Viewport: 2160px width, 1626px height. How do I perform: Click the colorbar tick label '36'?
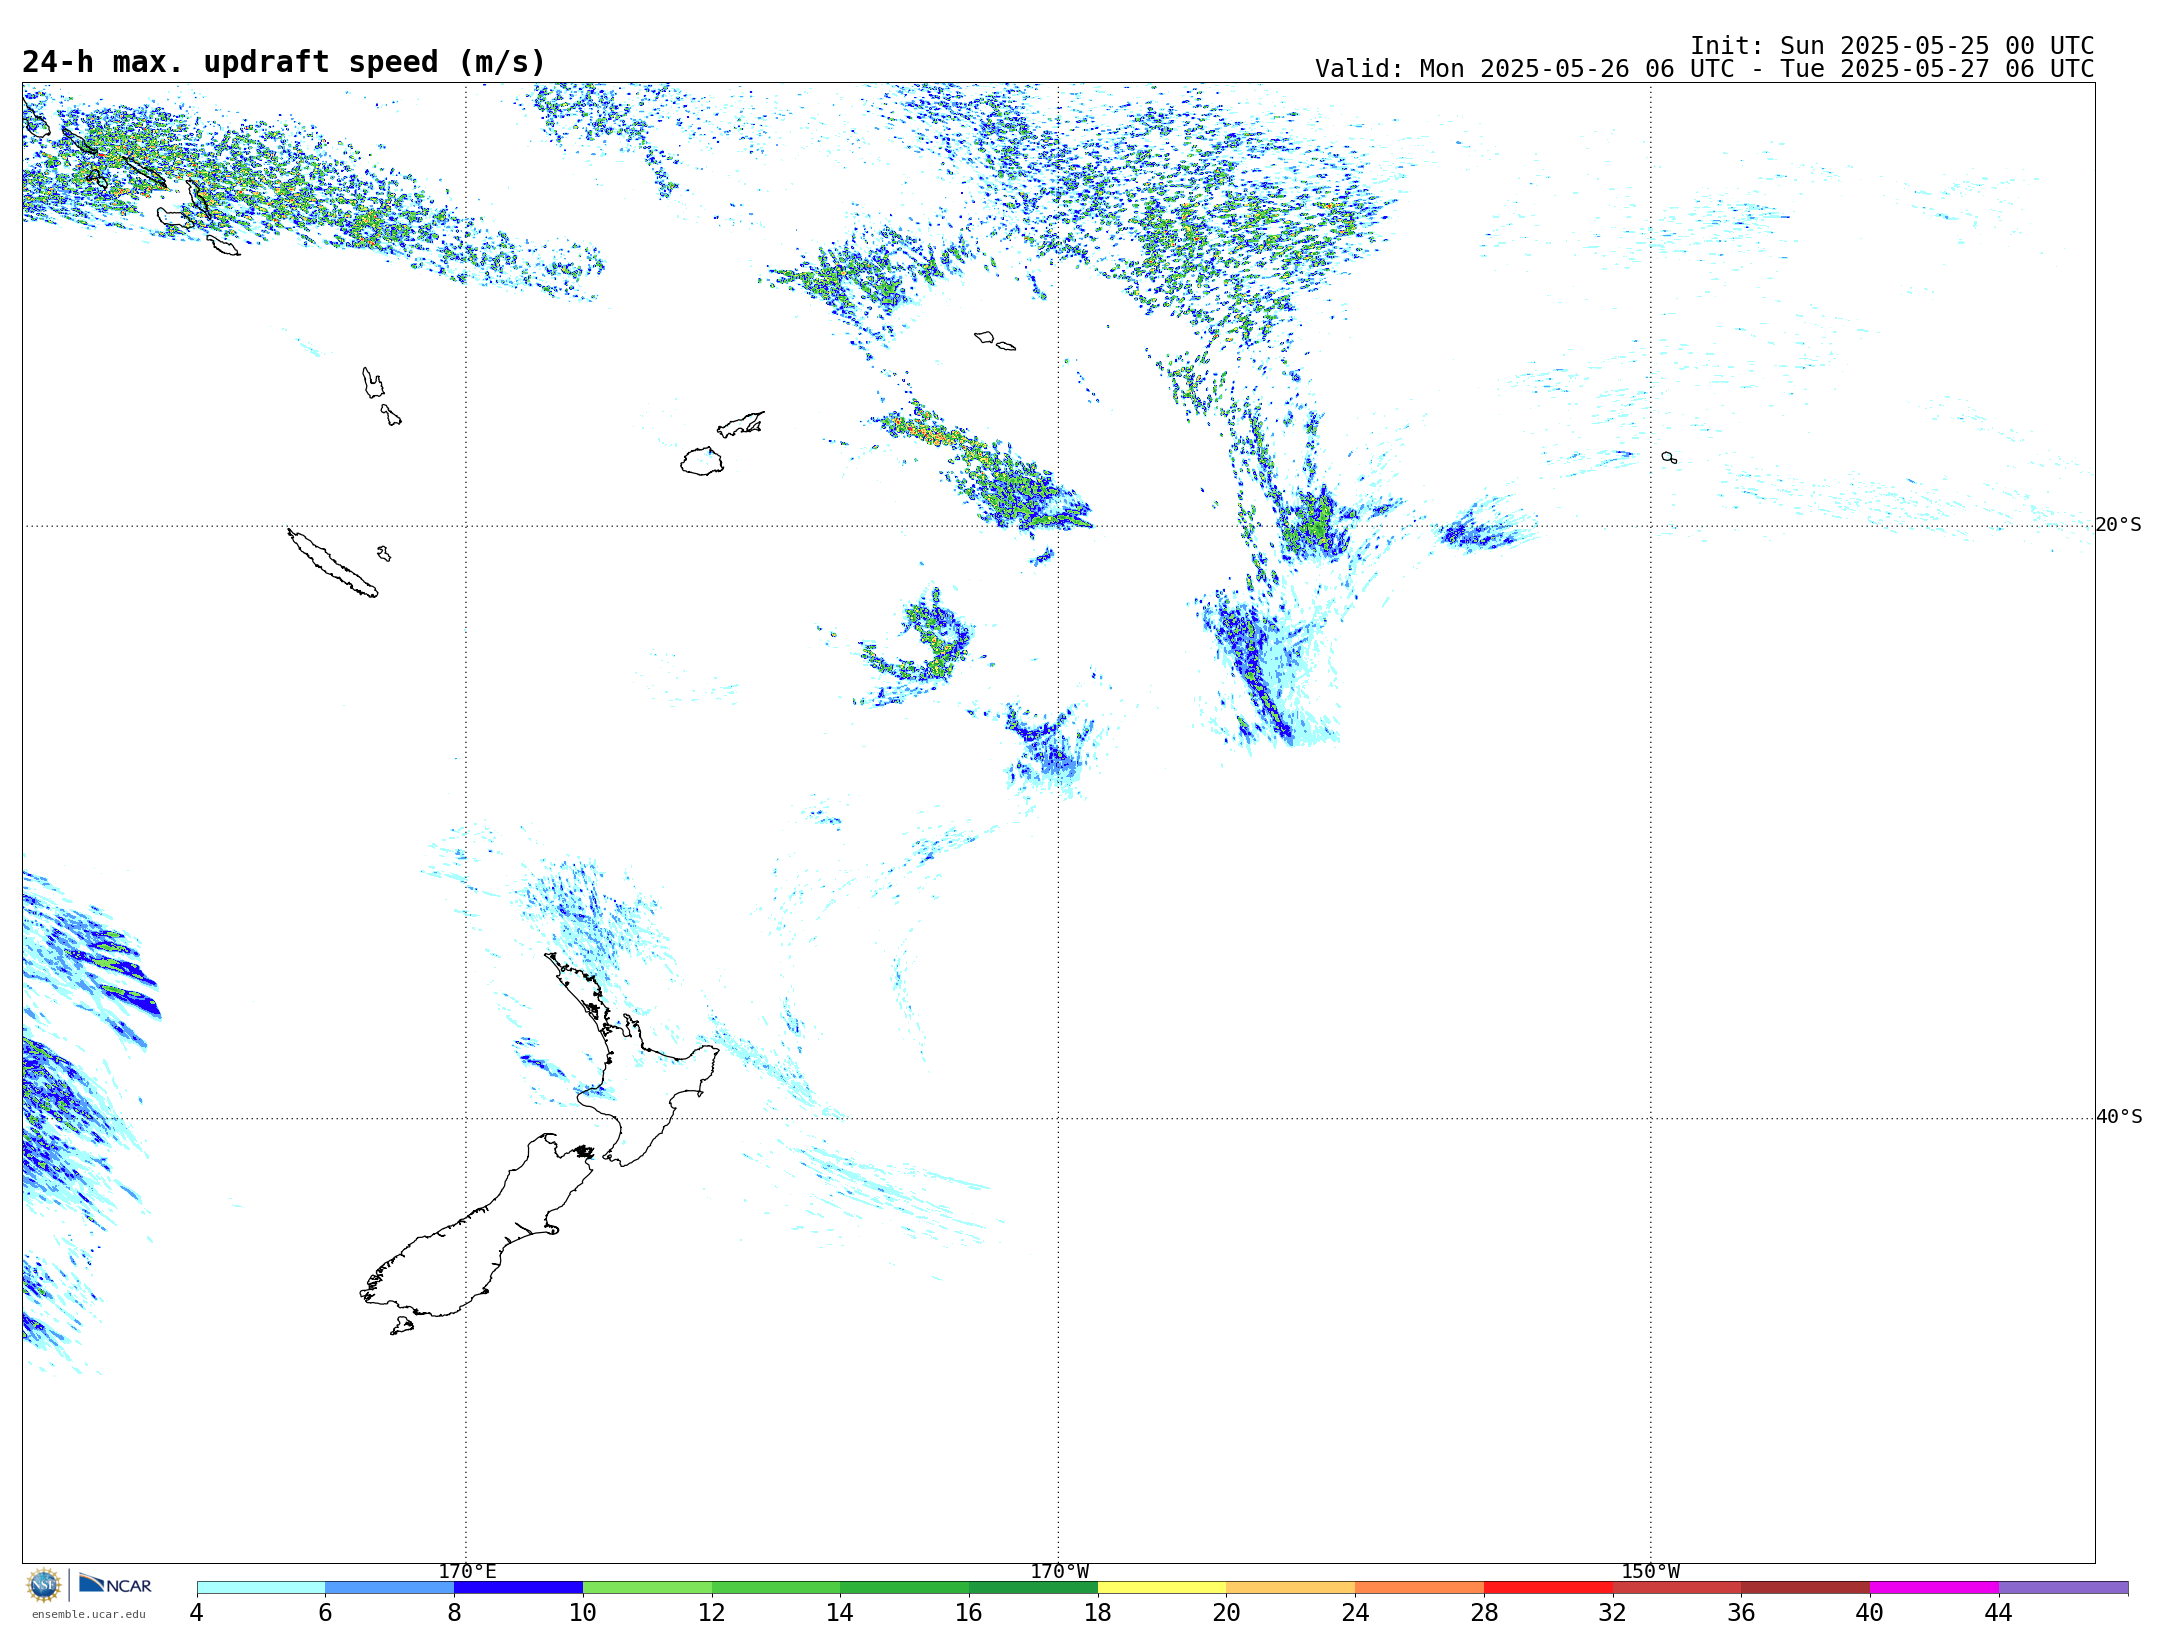[x=1742, y=1613]
